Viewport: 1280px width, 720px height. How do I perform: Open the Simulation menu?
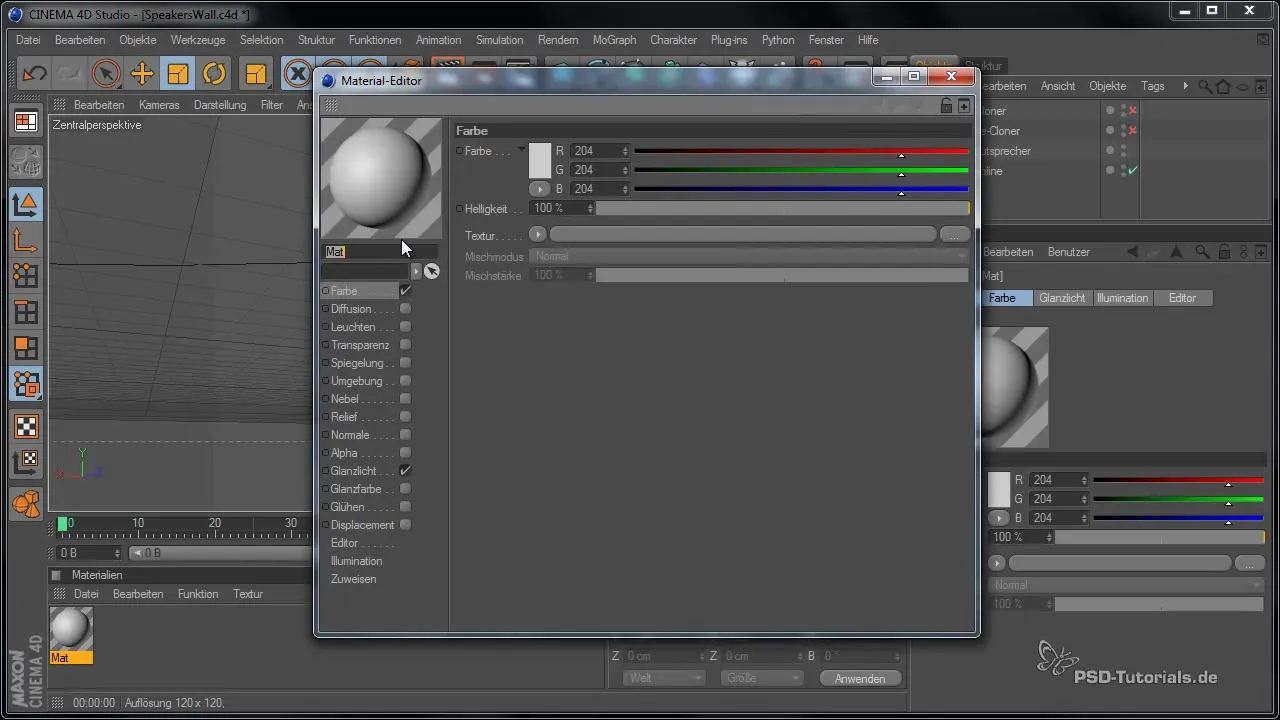pyautogui.click(x=499, y=40)
